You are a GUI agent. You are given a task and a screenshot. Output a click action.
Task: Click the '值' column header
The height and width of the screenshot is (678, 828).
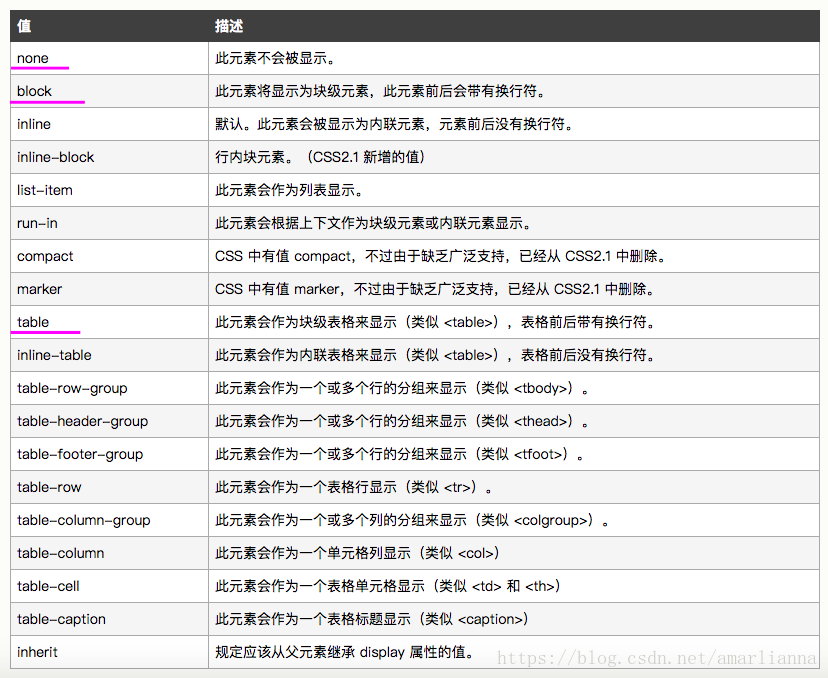pyautogui.click(x=109, y=26)
